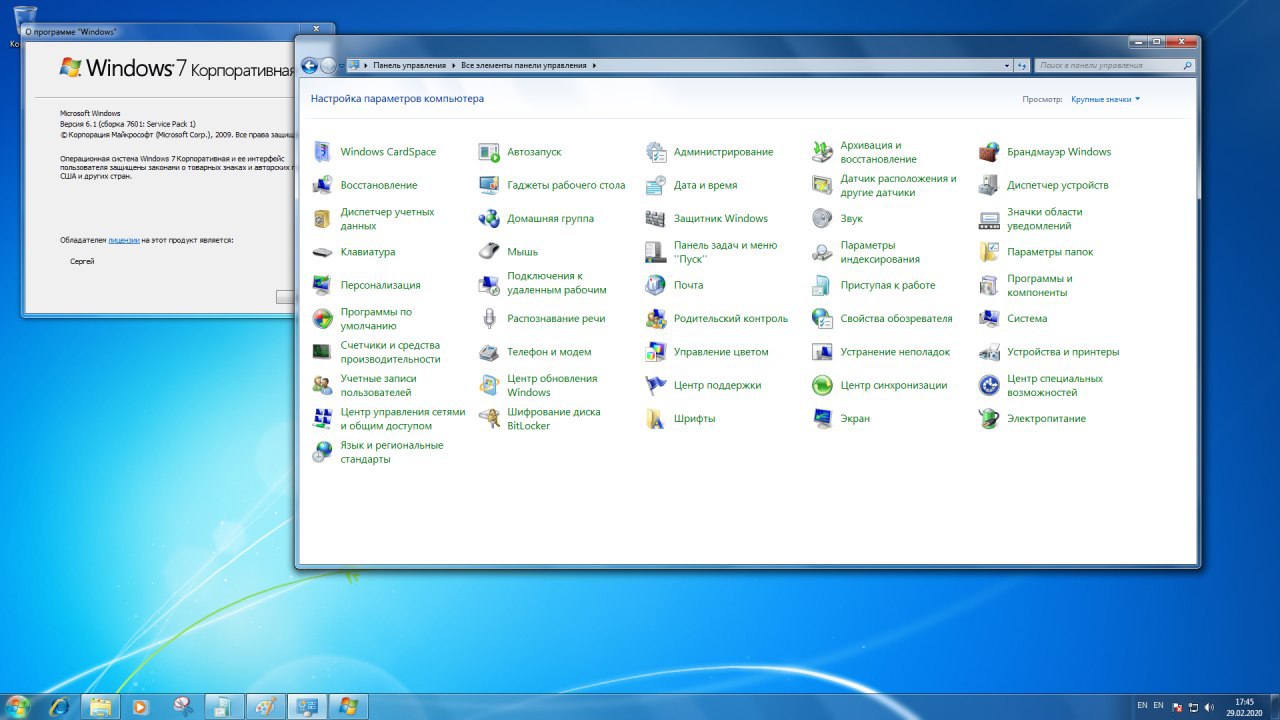Screen dimensions: 1280x720
Task: Click the Центр обновления Windows link
Action: pyautogui.click(x=552, y=385)
